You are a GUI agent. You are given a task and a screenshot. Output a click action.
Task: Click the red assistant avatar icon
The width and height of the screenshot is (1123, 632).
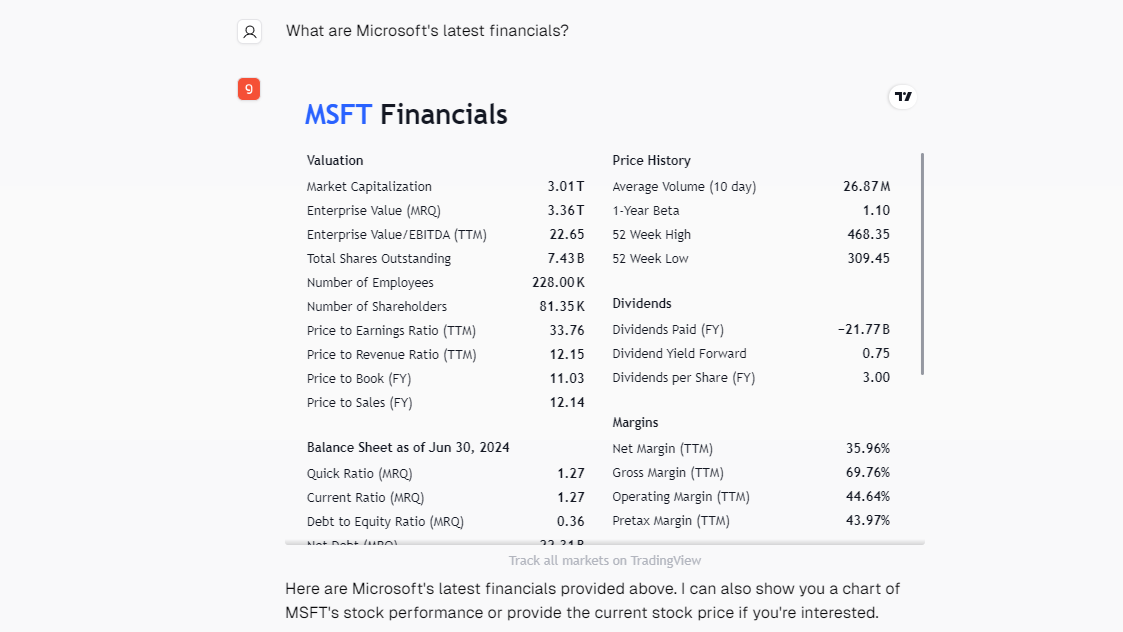click(249, 89)
